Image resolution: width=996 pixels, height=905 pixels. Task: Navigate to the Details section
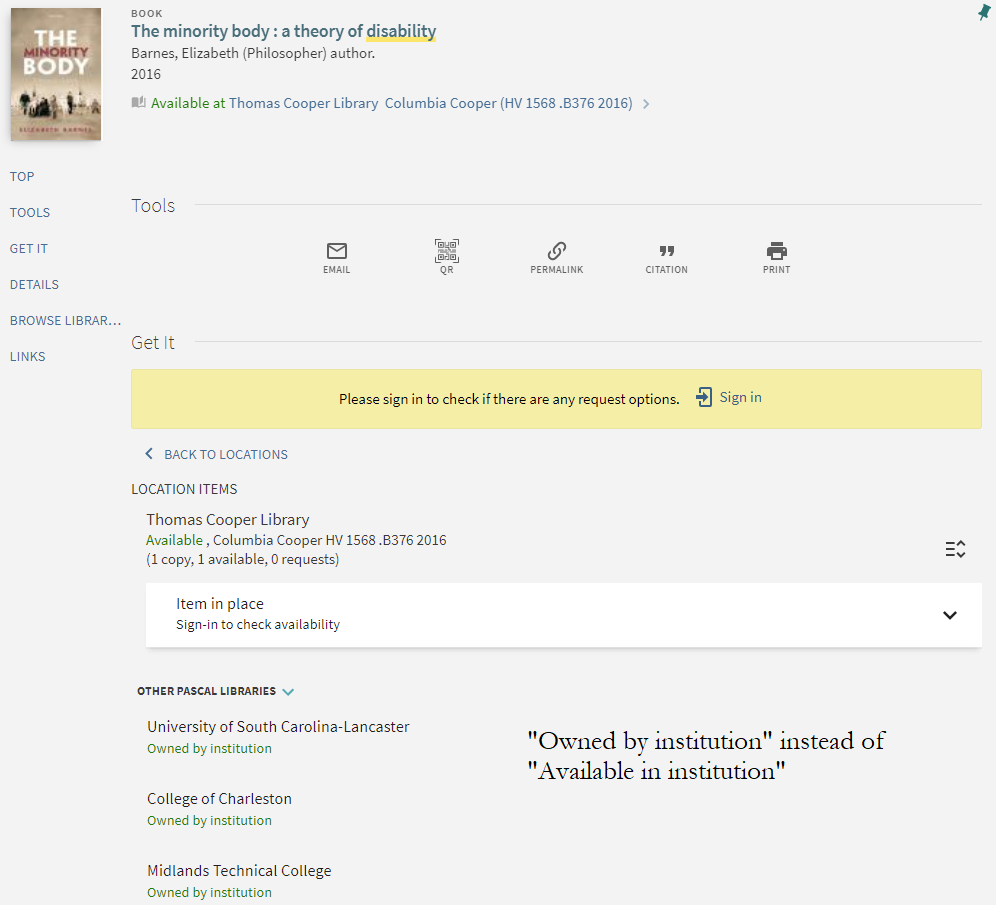click(x=34, y=285)
